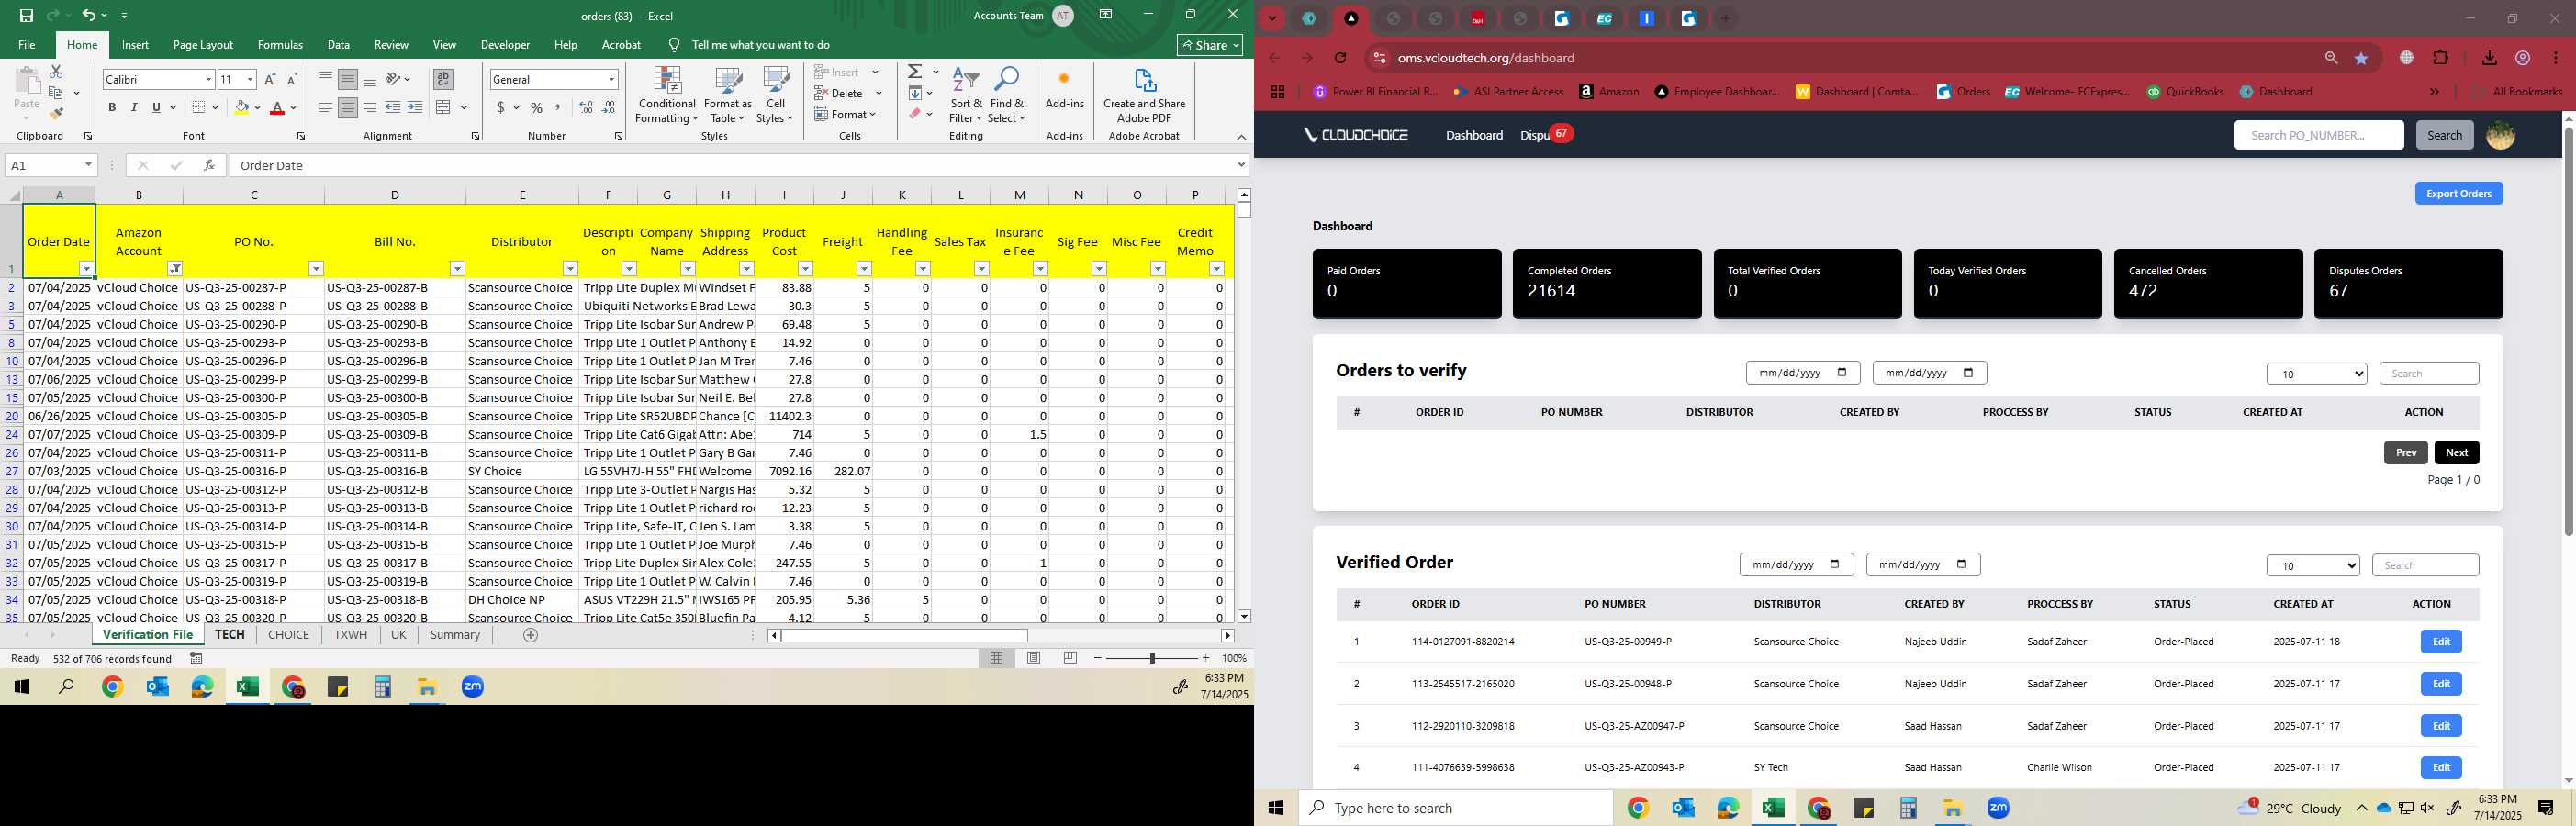Open the Formulas ribbon tab
The height and width of the screenshot is (826, 2576).
click(x=280, y=45)
